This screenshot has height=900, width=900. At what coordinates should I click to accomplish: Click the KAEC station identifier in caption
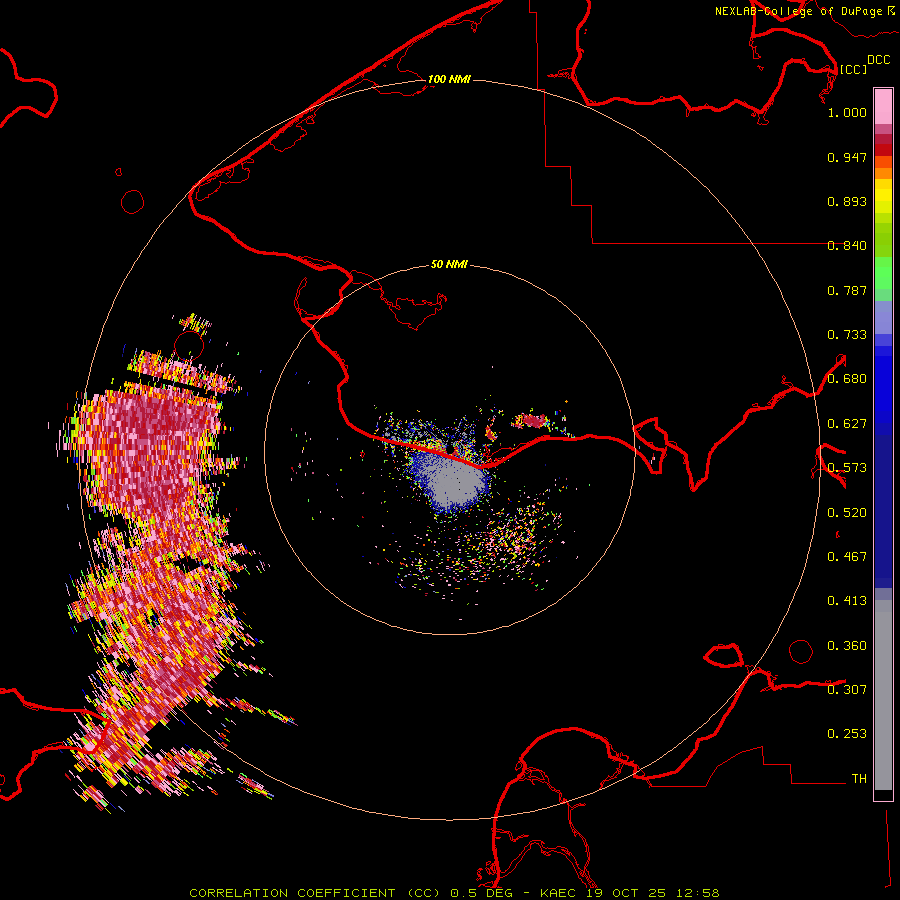(559, 893)
